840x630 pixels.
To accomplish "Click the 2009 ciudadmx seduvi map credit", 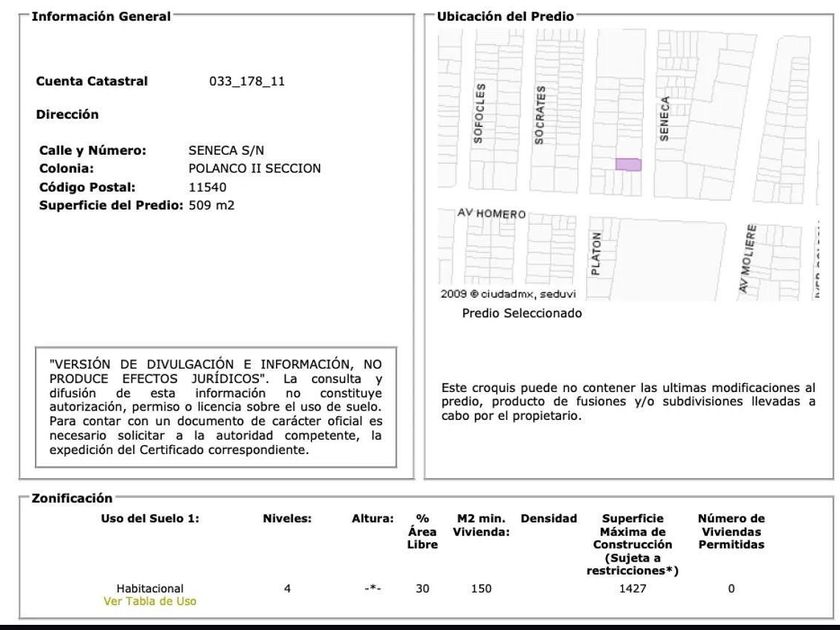I will click(x=508, y=294).
